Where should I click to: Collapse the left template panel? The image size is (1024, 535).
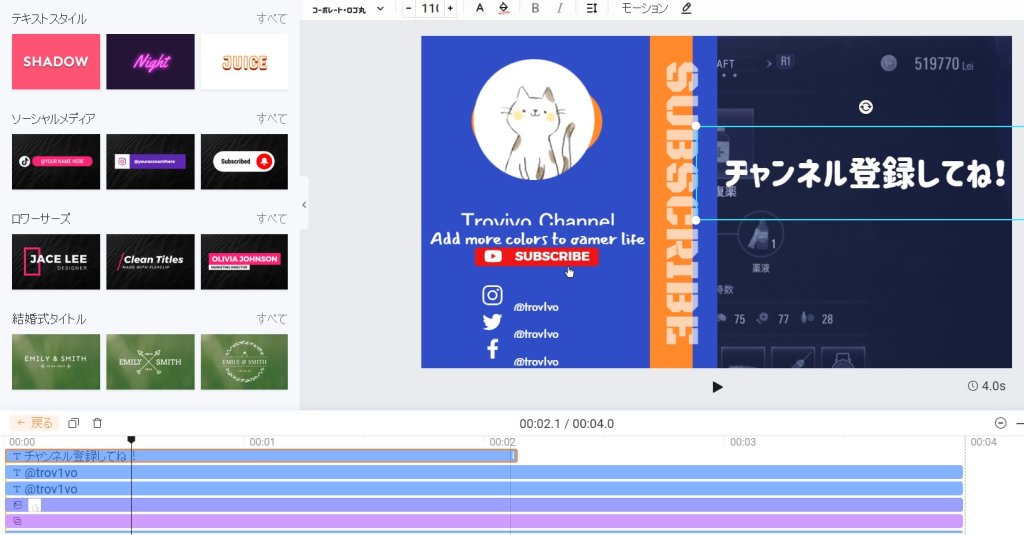[x=304, y=205]
